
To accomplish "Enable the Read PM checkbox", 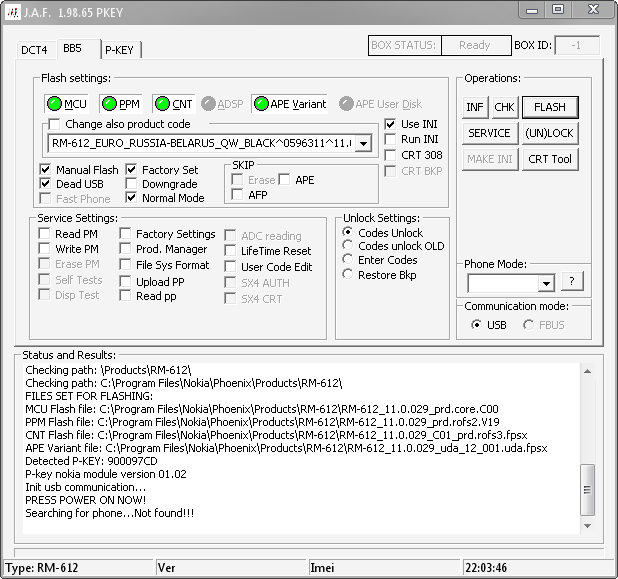I will [44, 234].
